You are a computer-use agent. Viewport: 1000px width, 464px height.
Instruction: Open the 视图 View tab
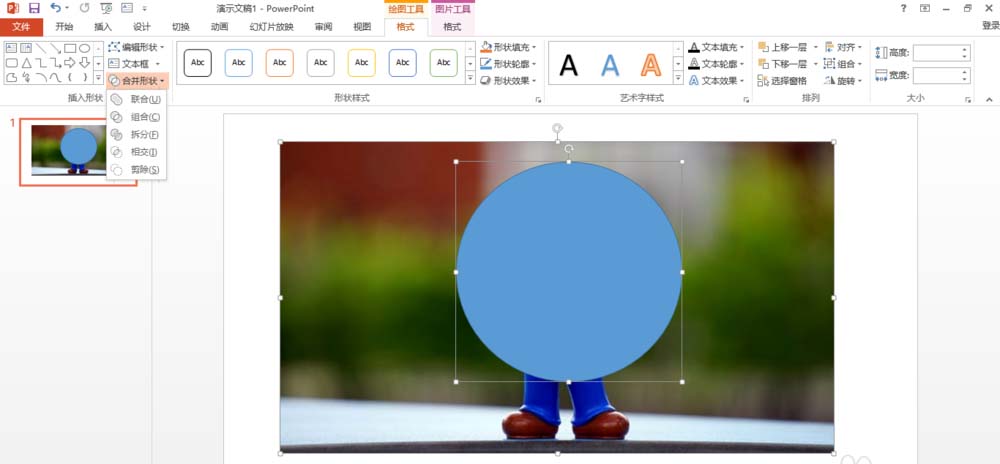click(362, 27)
